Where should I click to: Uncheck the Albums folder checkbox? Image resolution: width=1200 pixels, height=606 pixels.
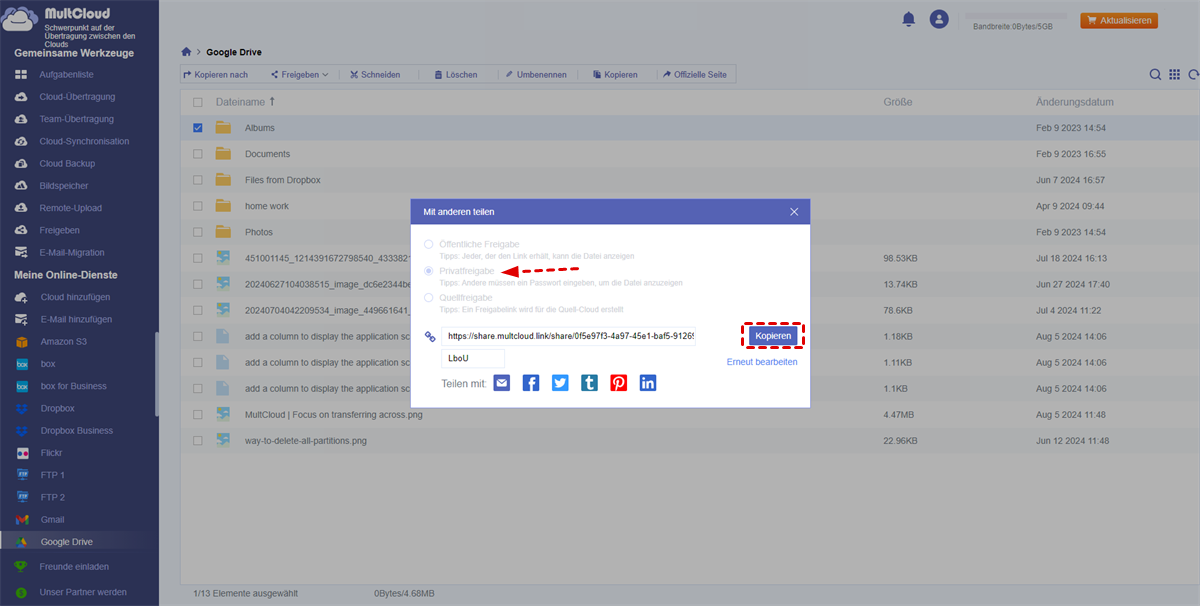click(197, 128)
